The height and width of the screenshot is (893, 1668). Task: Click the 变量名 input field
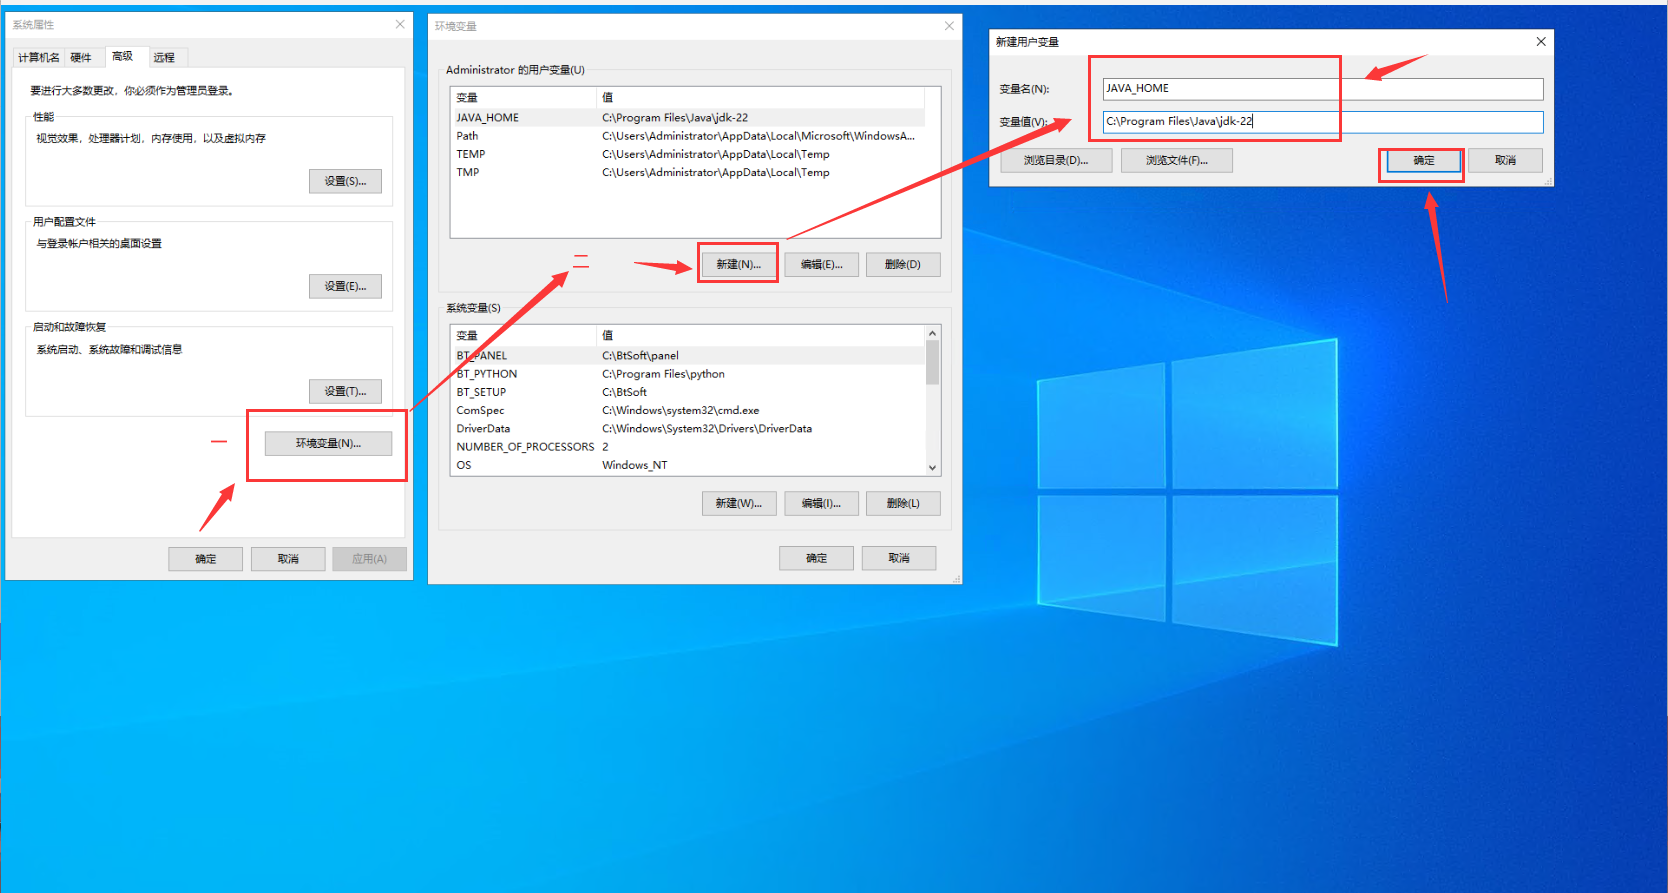(1322, 89)
